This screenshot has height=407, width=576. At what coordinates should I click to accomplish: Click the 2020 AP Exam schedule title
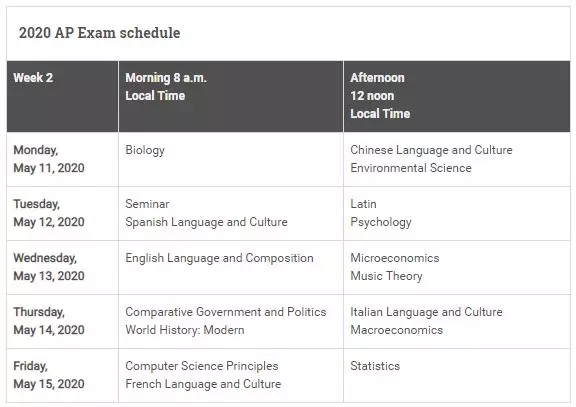pyautogui.click(x=100, y=33)
